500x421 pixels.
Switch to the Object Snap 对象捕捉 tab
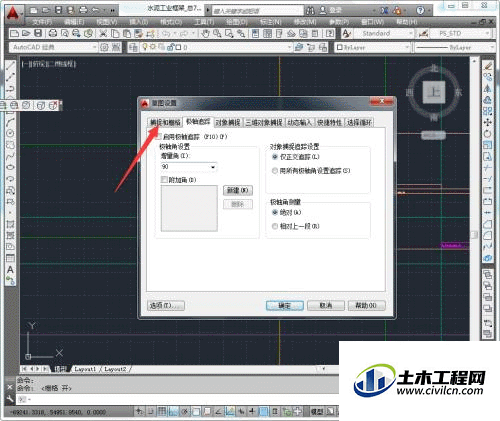click(228, 122)
